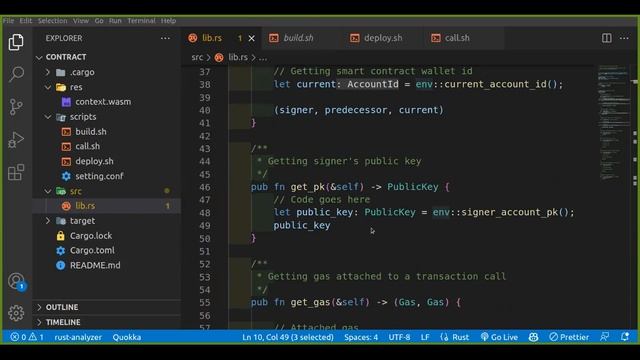Change indentation Spaces: 4
The image size is (640, 360).
click(361, 337)
